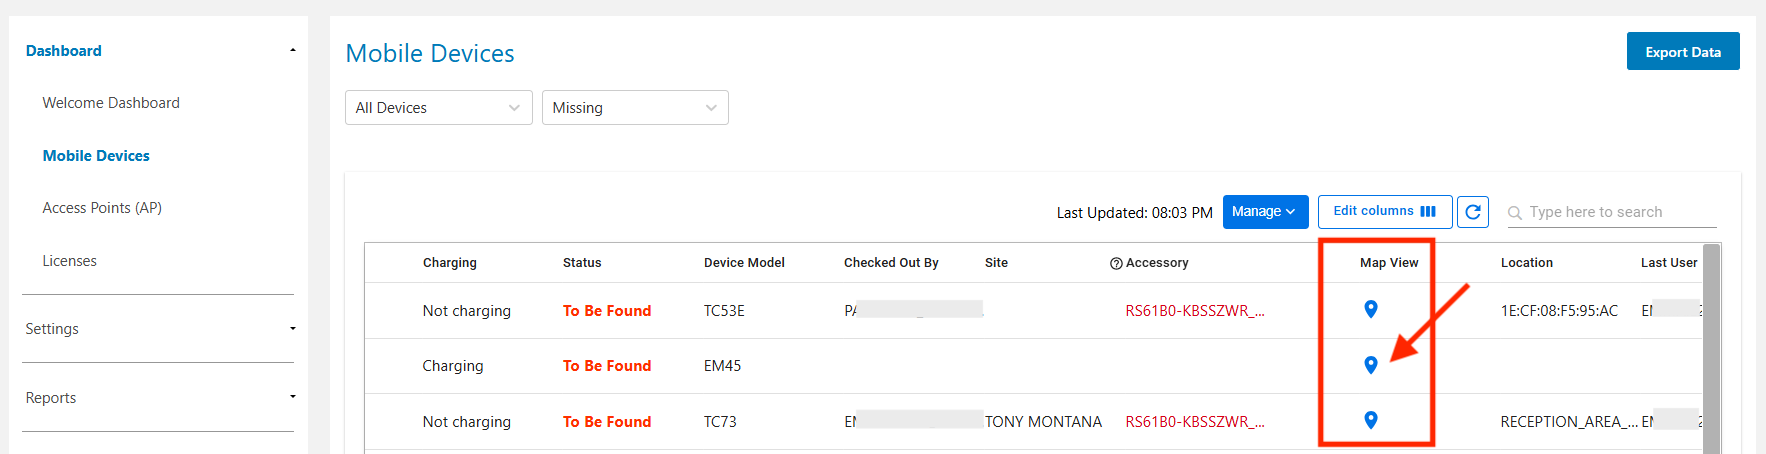Screen dimensions: 1766x454
Task: Refresh the device table
Action: pyautogui.click(x=1473, y=212)
